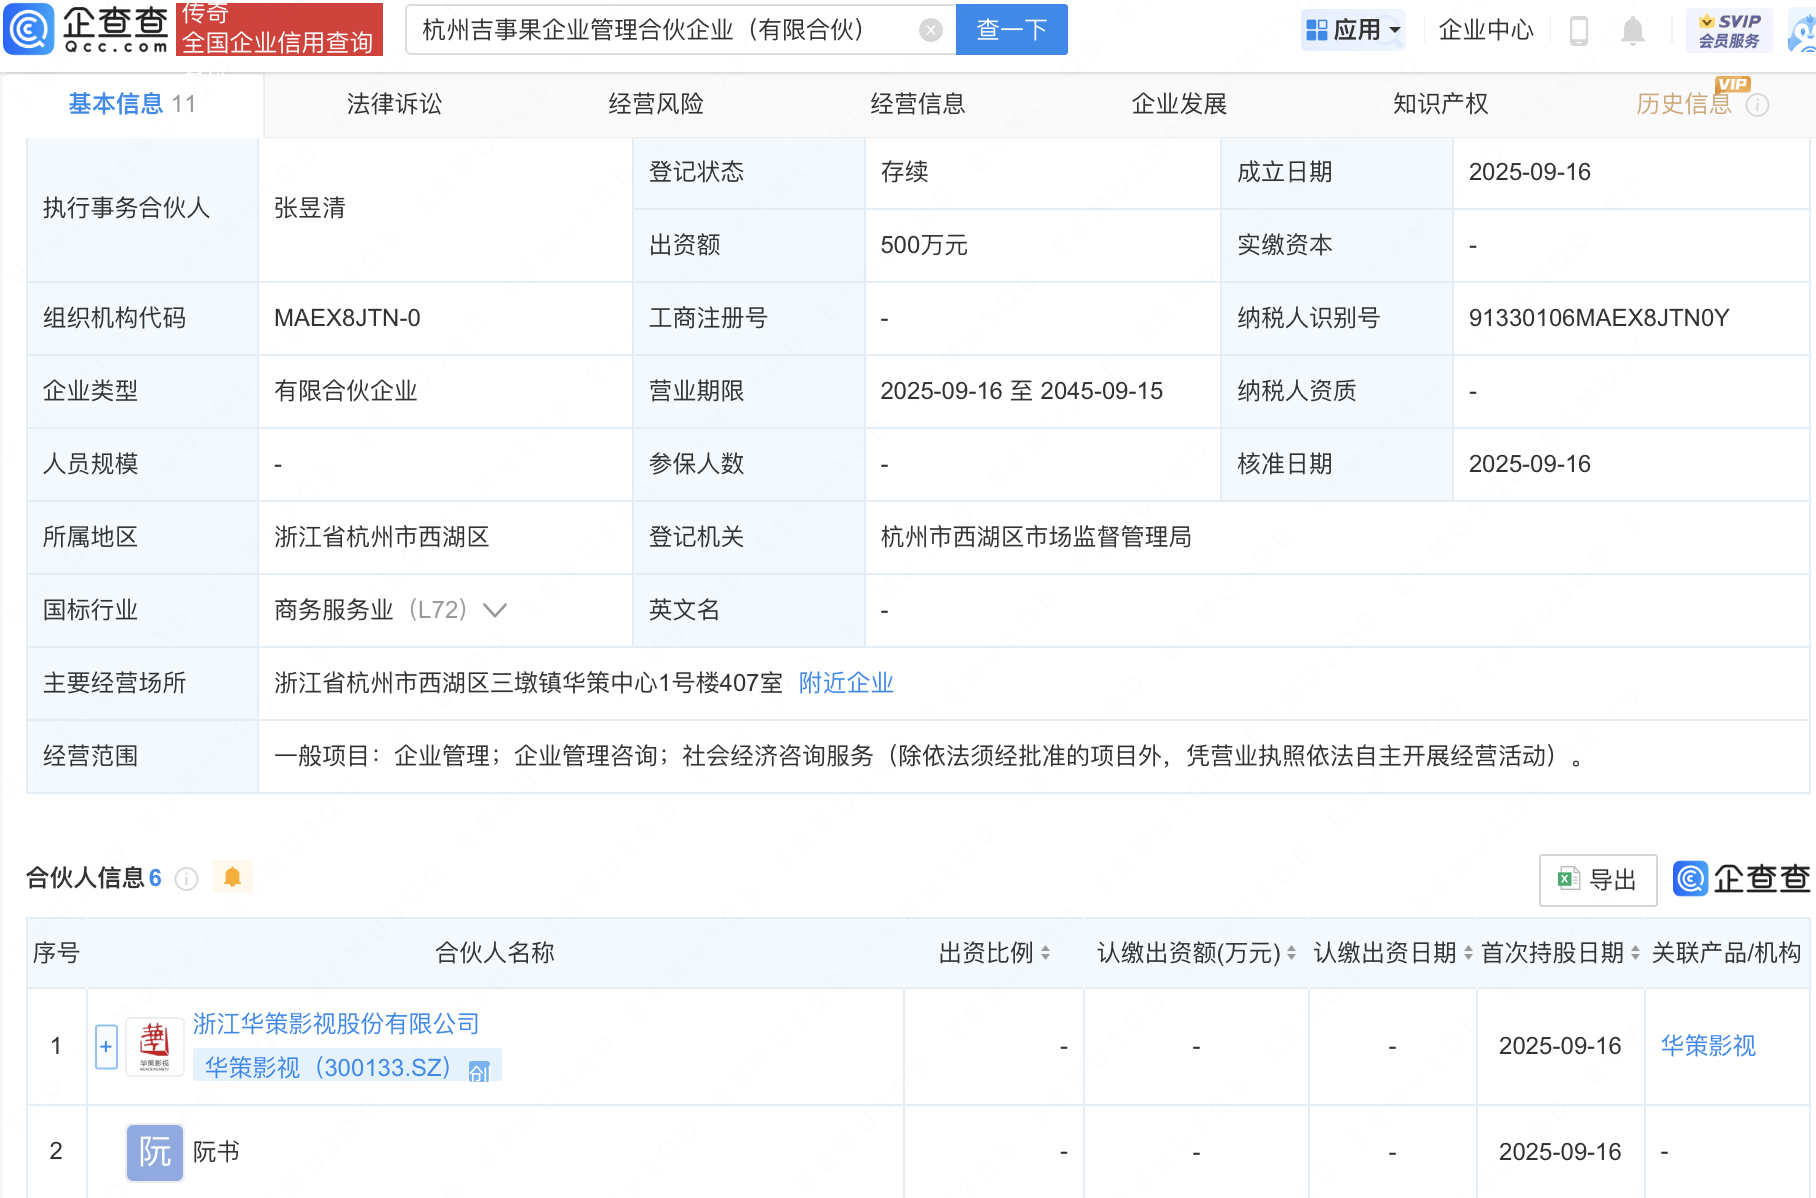
Task: Click partner name 阮书
Action: click(216, 1152)
